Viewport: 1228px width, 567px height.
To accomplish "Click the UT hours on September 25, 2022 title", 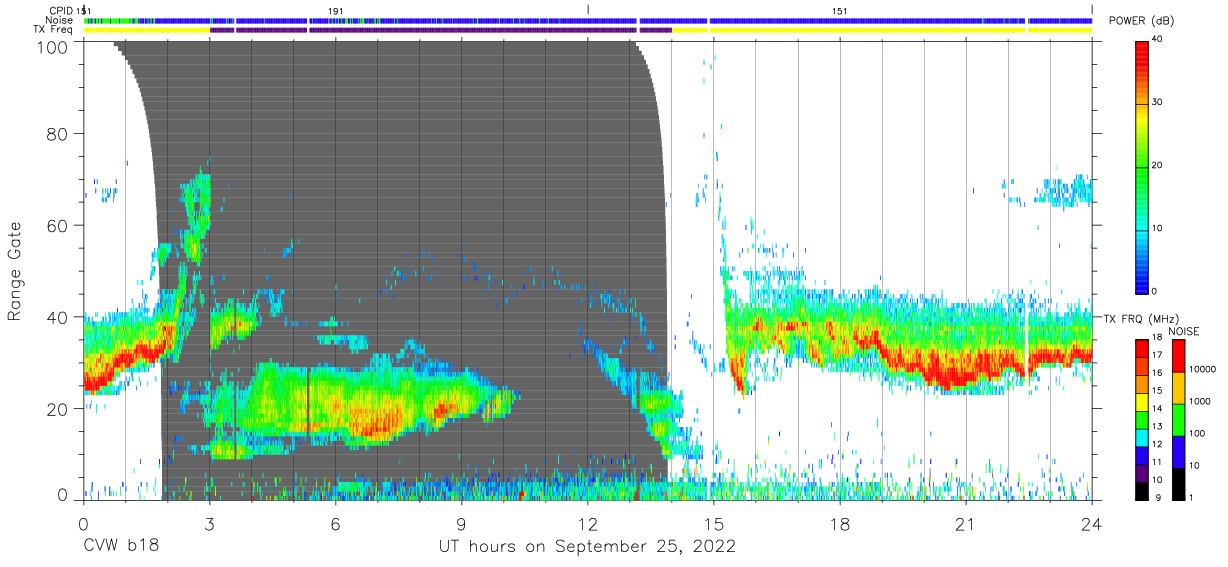I will pos(587,546).
